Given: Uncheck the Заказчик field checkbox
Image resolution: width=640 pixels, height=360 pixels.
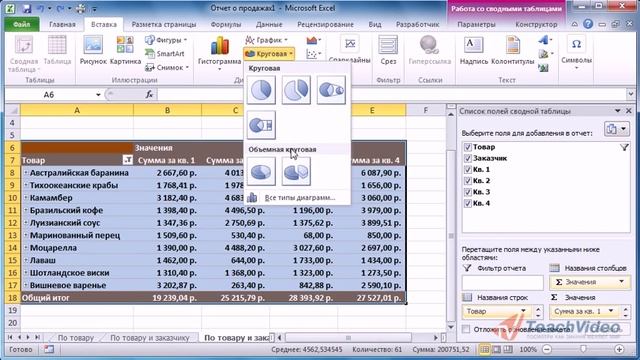Looking at the screenshot, I should [468, 158].
